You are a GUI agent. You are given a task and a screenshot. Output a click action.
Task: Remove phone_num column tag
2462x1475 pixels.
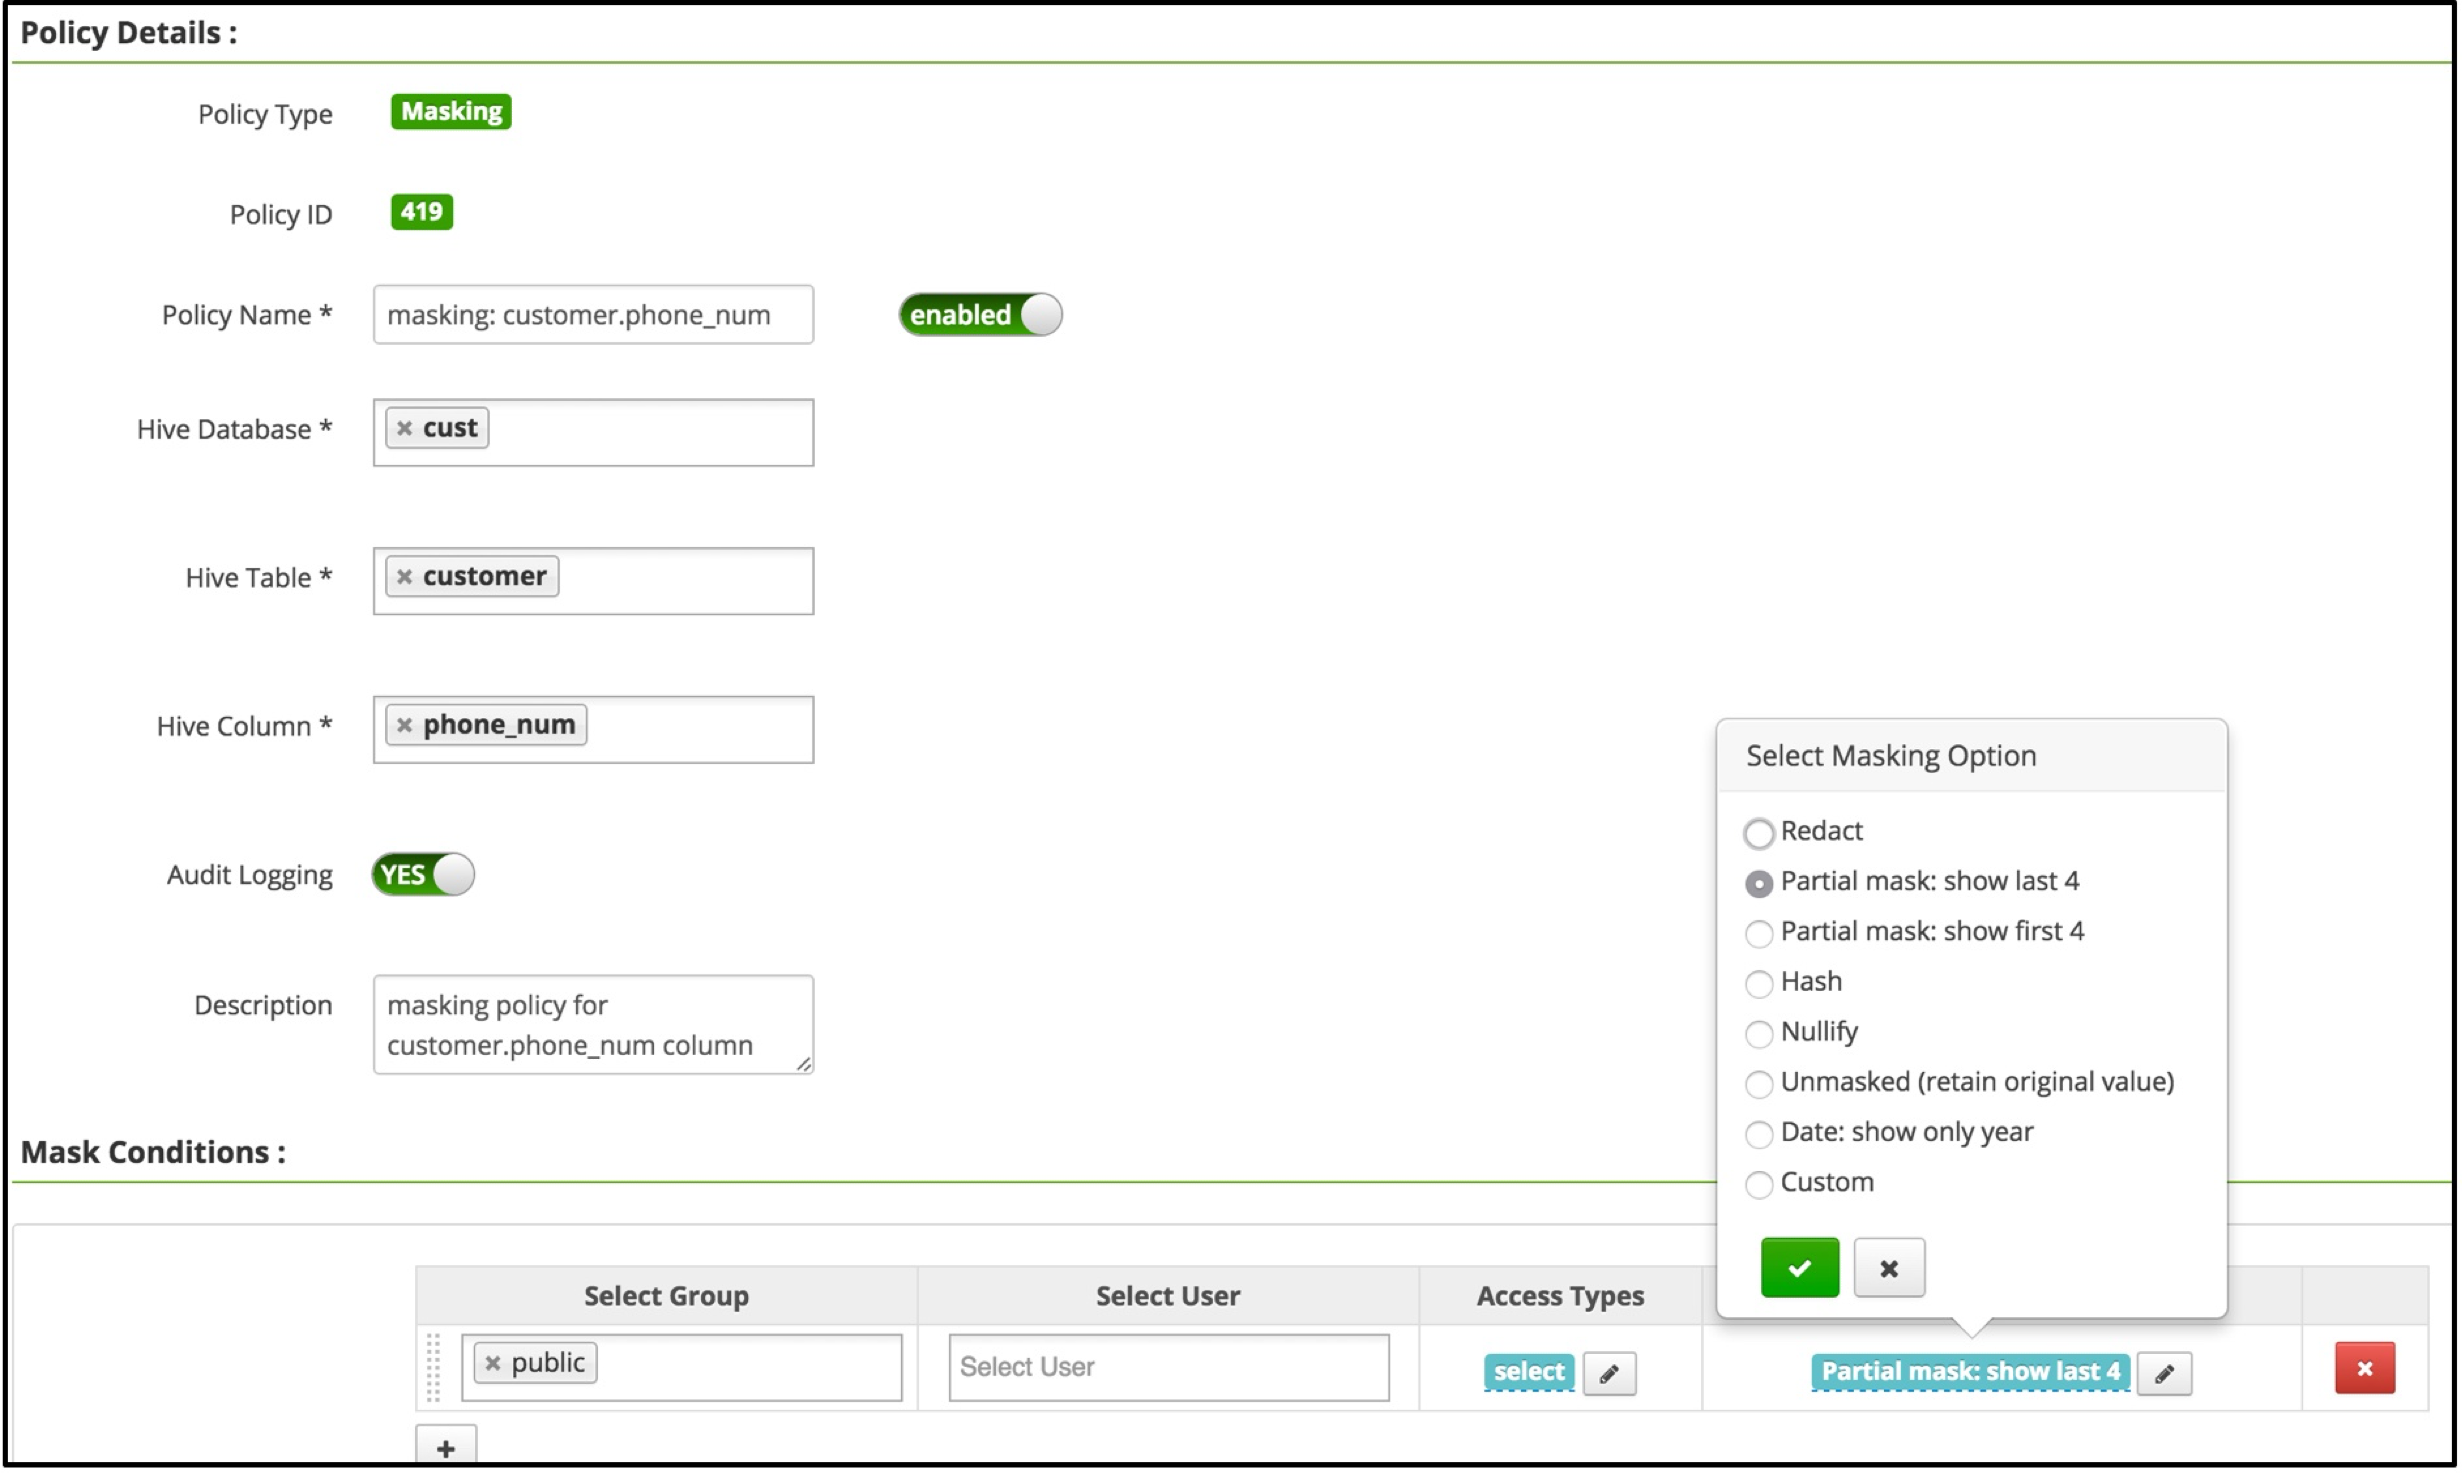405,726
